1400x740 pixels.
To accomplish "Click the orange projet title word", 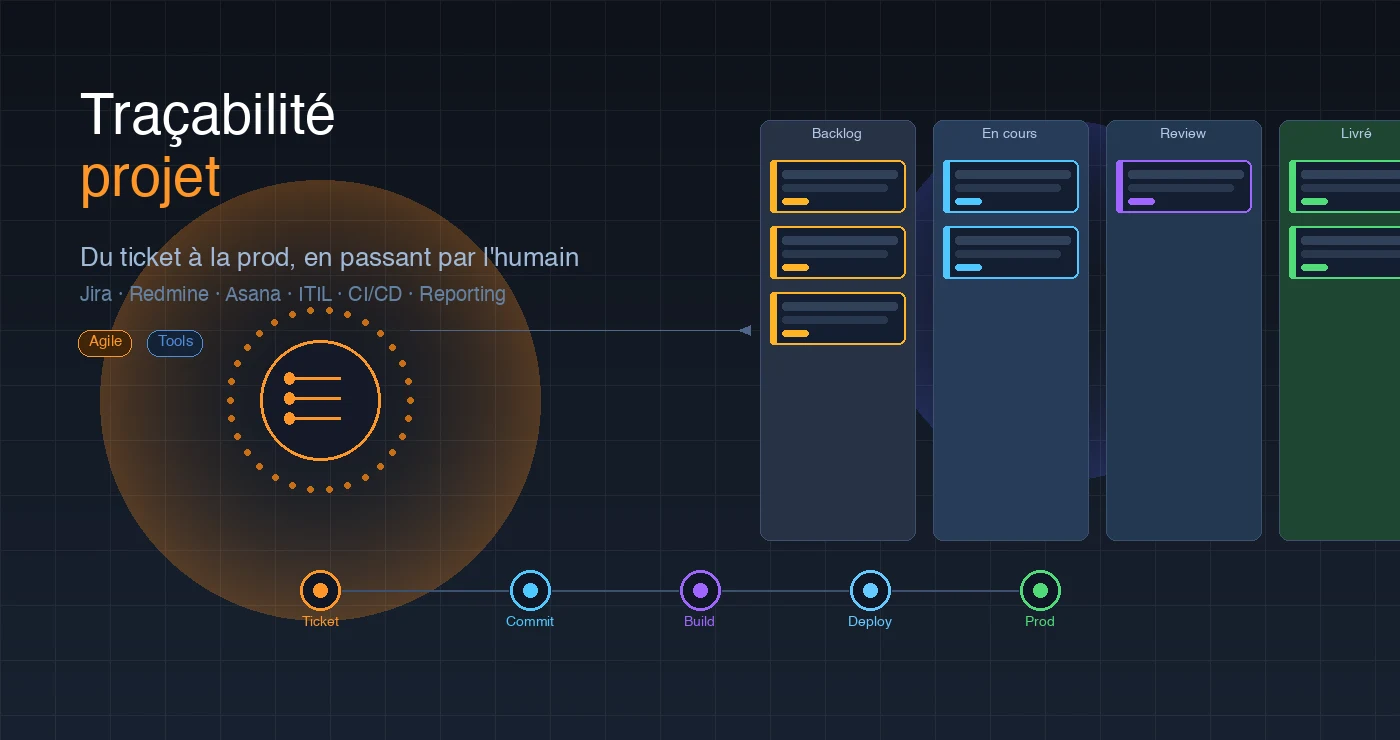I will pos(150,178).
